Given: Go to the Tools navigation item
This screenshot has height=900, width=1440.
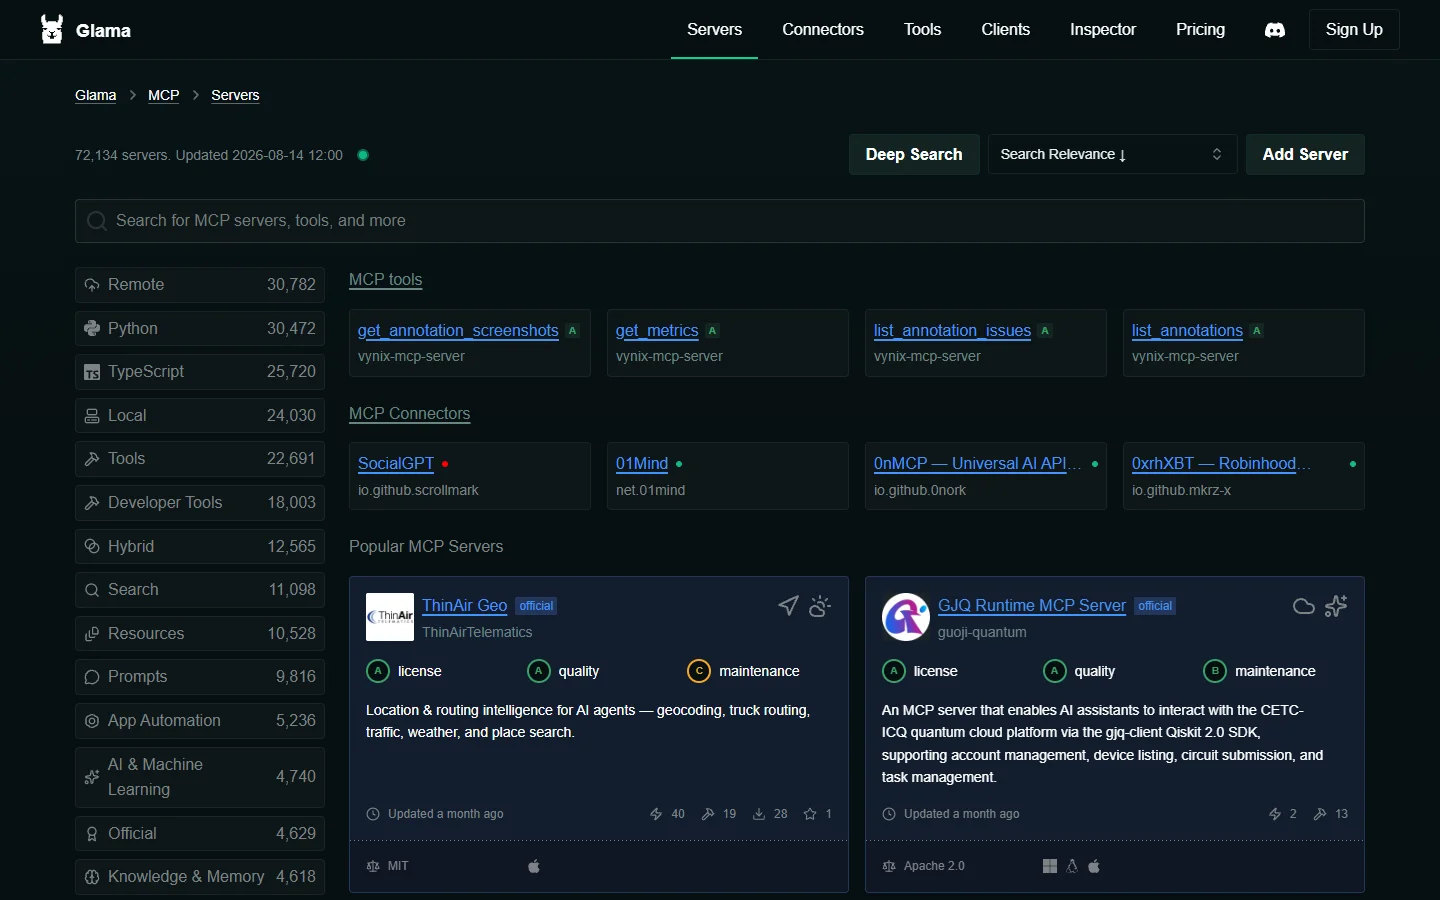Looking at the screenshot, I should click(922, 30).
